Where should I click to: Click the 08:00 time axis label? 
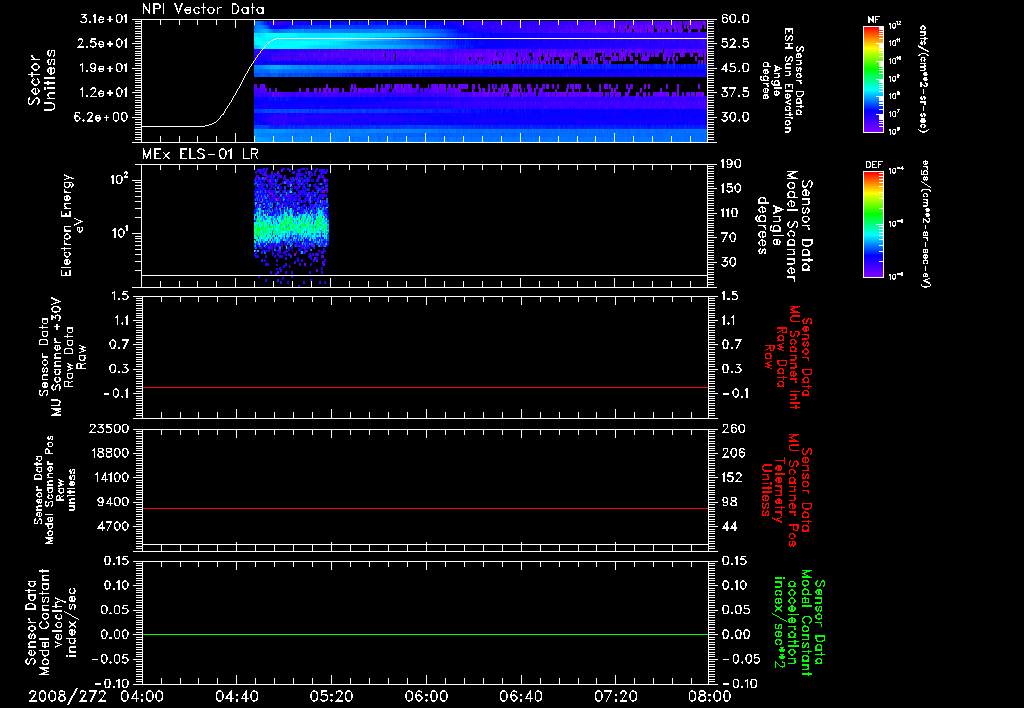coord(711,696)
